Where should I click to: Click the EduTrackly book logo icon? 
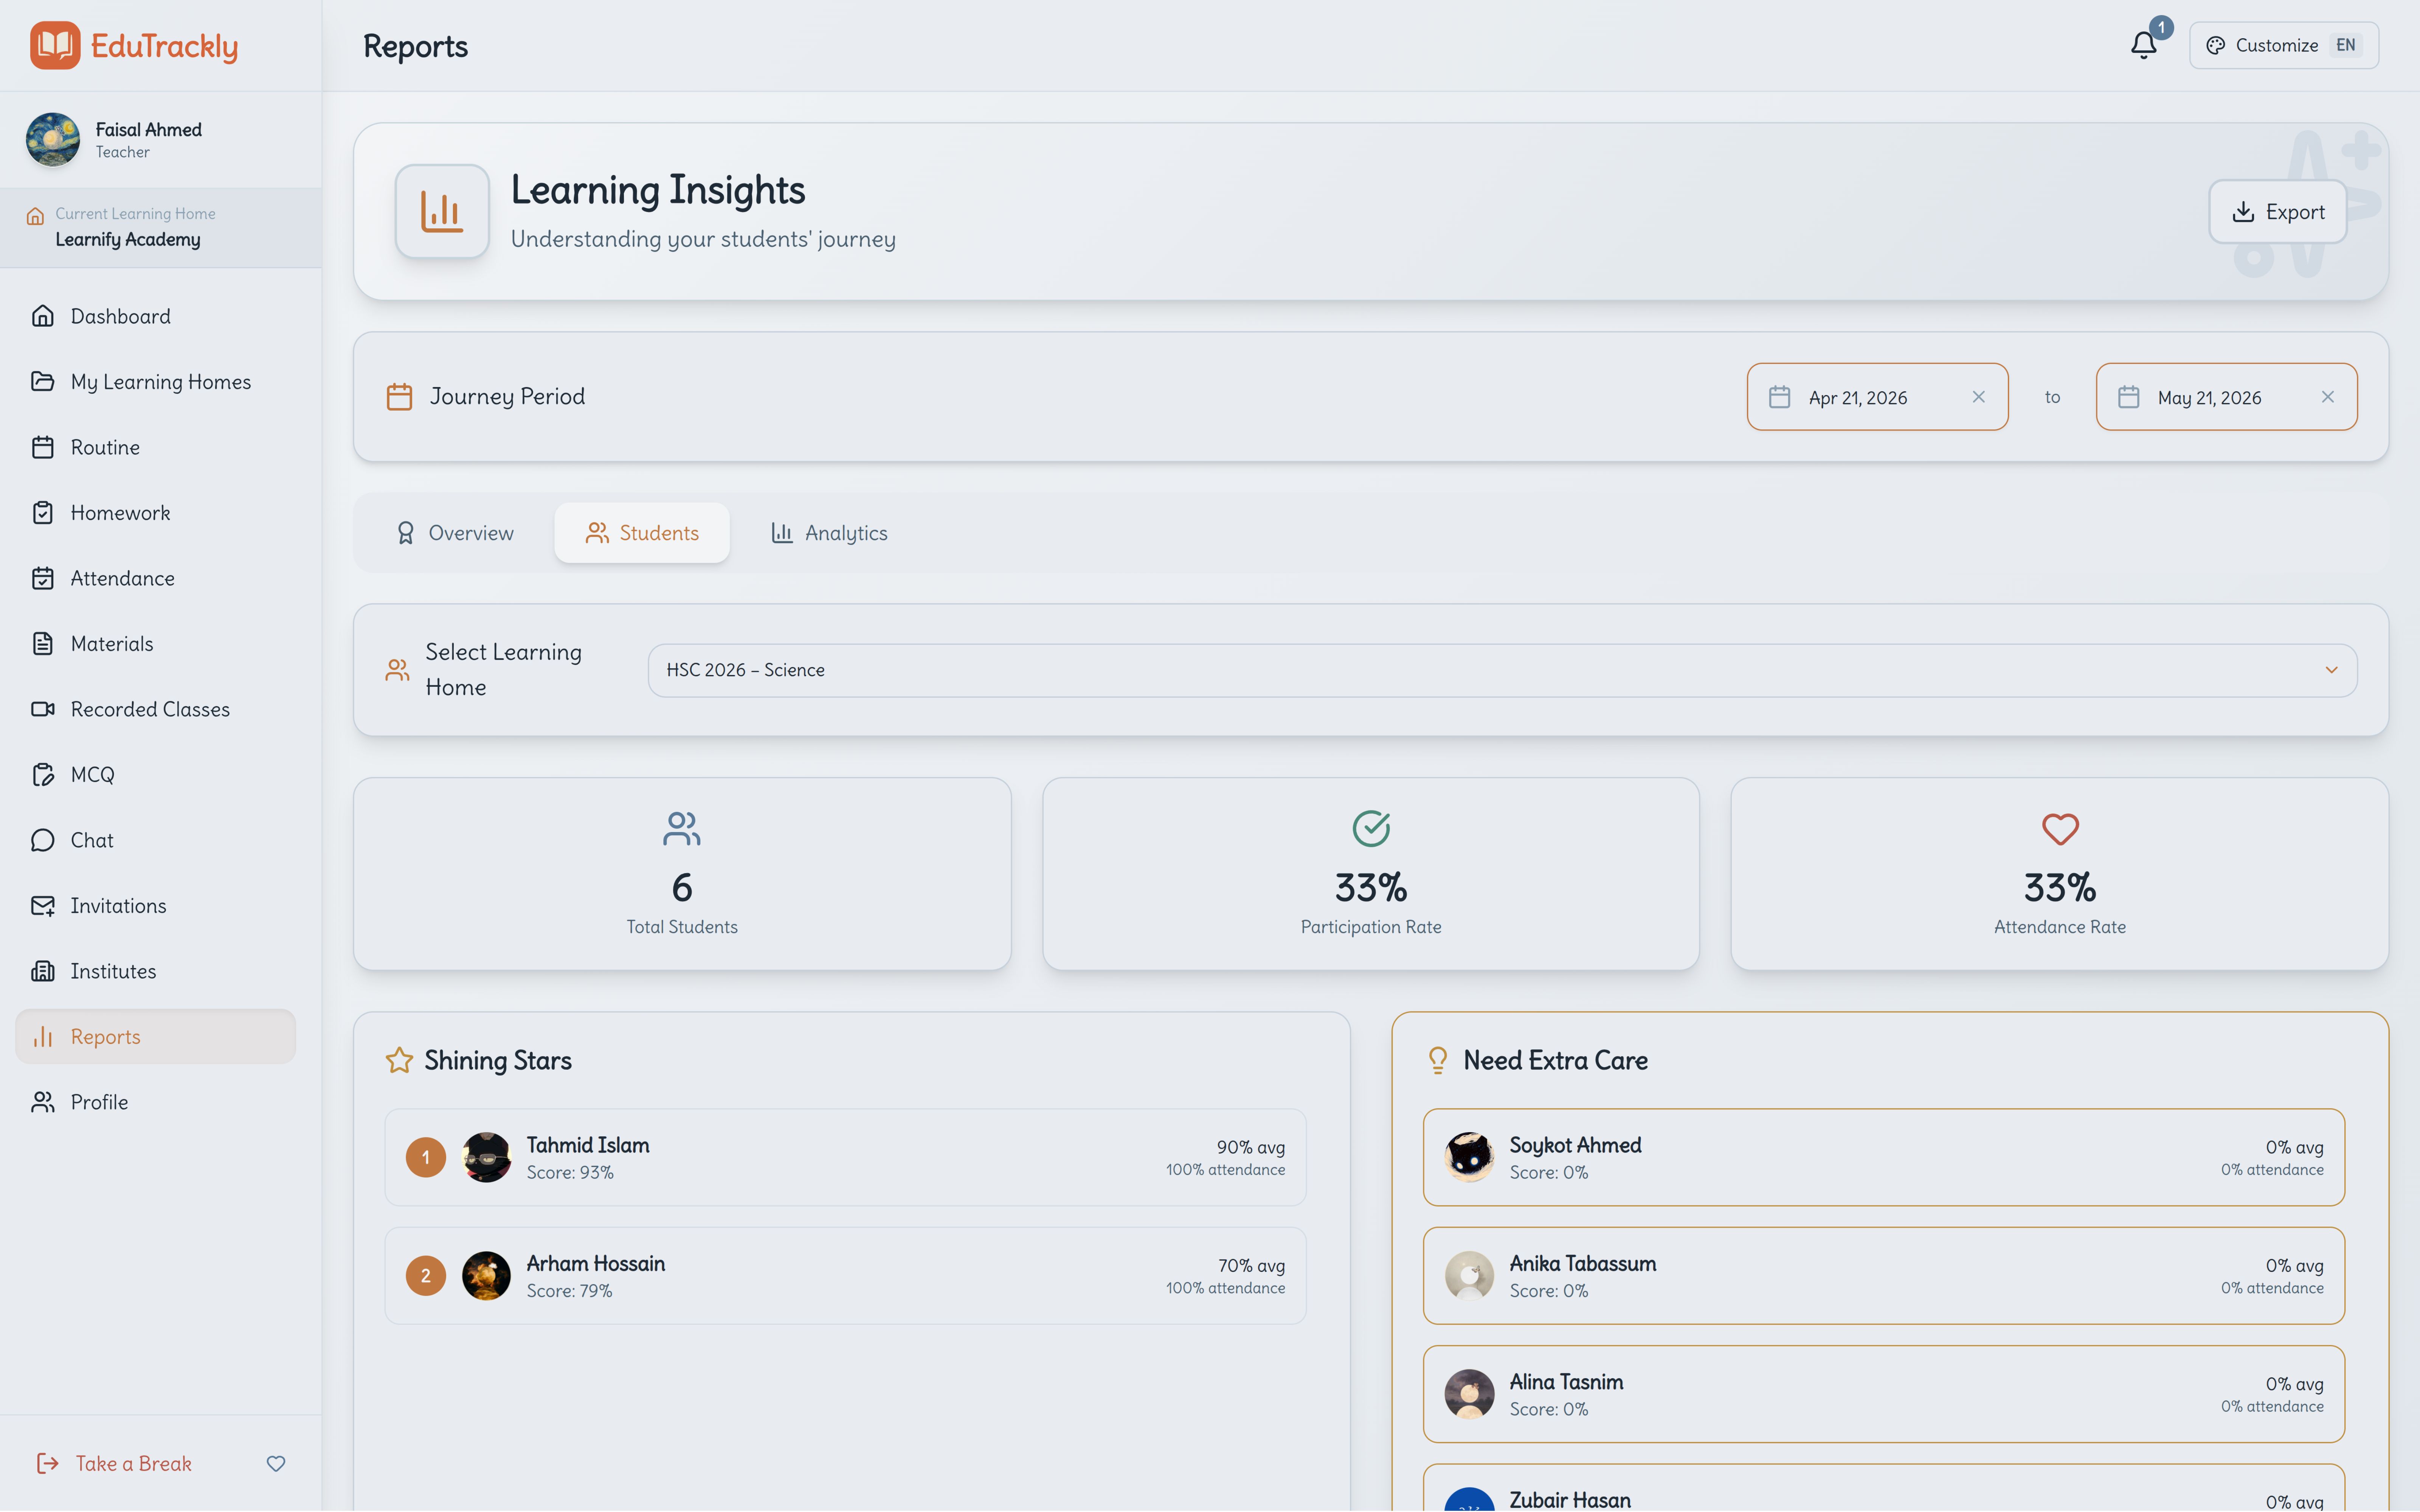(x=55, y=45)
